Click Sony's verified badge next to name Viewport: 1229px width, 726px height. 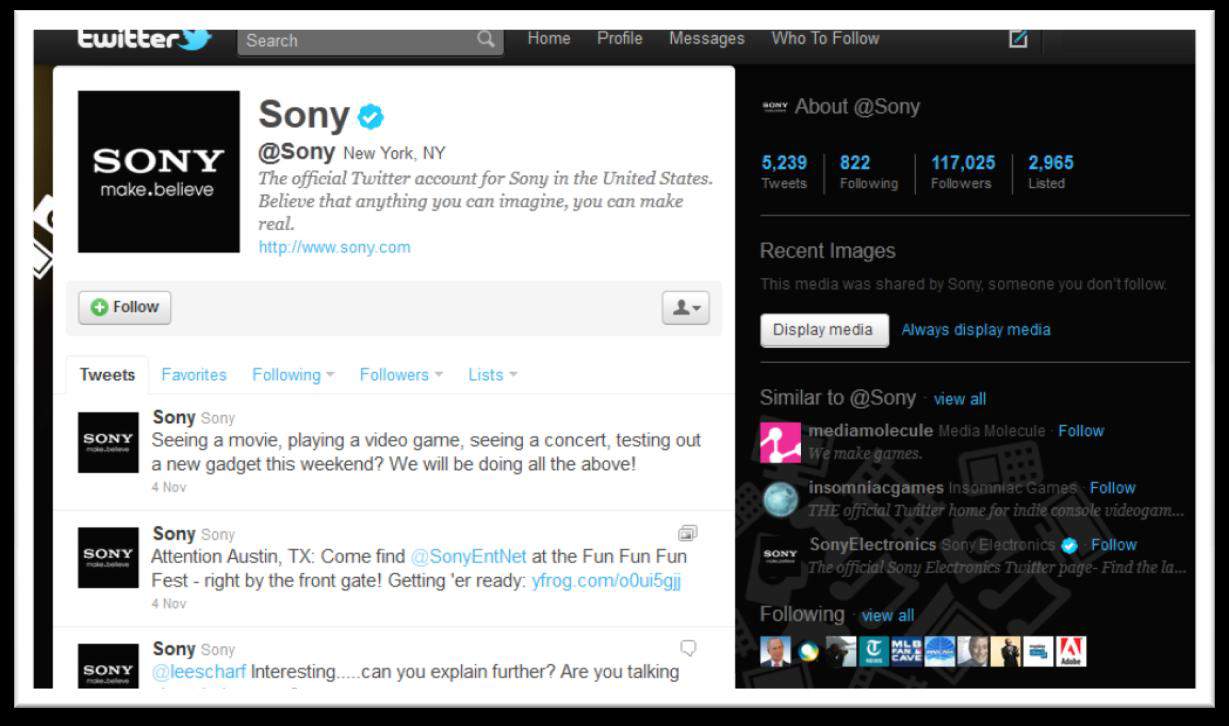tap(371, 117)
